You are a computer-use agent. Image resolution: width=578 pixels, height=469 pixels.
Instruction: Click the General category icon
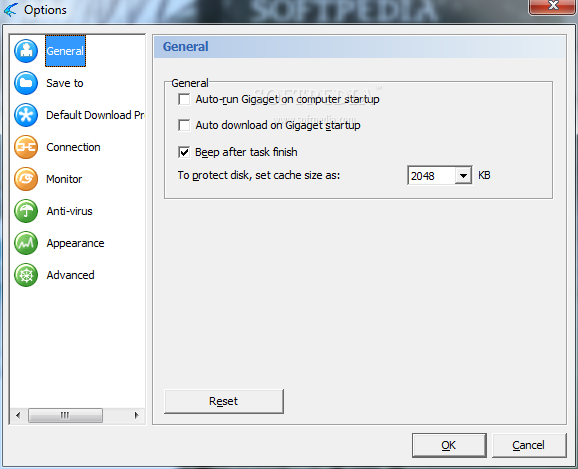26,51
